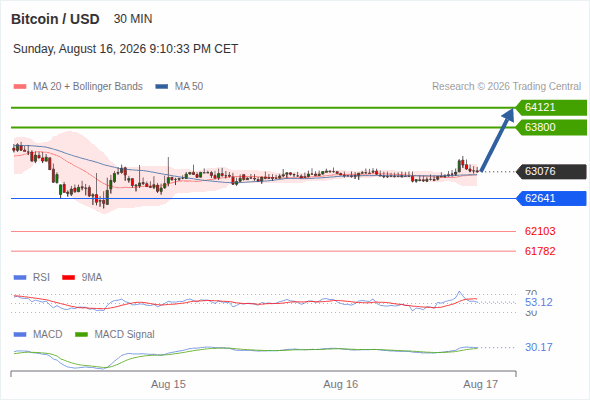Click the RSI blue legend swatch

(x=20, y=278)
